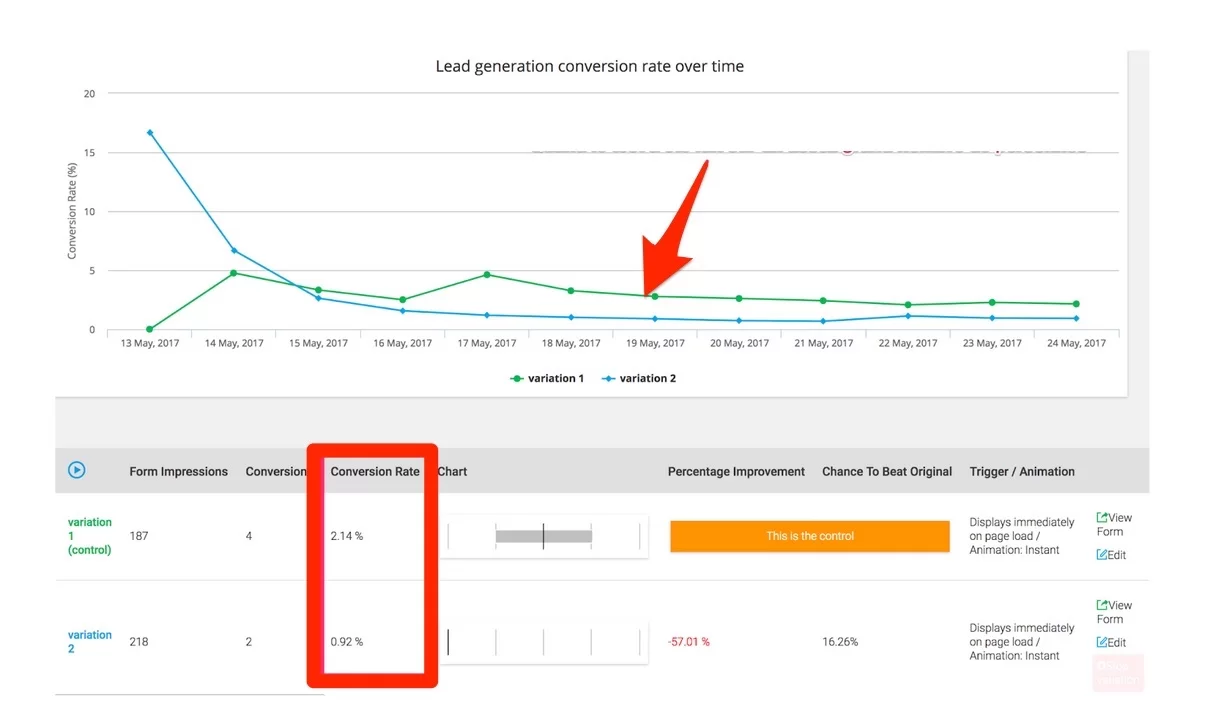
Task: Click the gray range bar for variation 1
Action: pyautogui.click(x=544, y=537)
